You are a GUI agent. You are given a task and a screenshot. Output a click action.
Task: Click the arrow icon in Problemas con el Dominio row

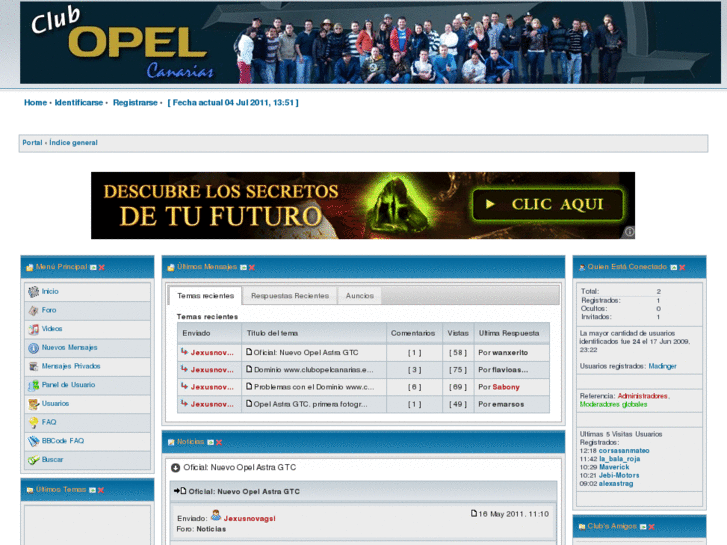tap(185, 386)
